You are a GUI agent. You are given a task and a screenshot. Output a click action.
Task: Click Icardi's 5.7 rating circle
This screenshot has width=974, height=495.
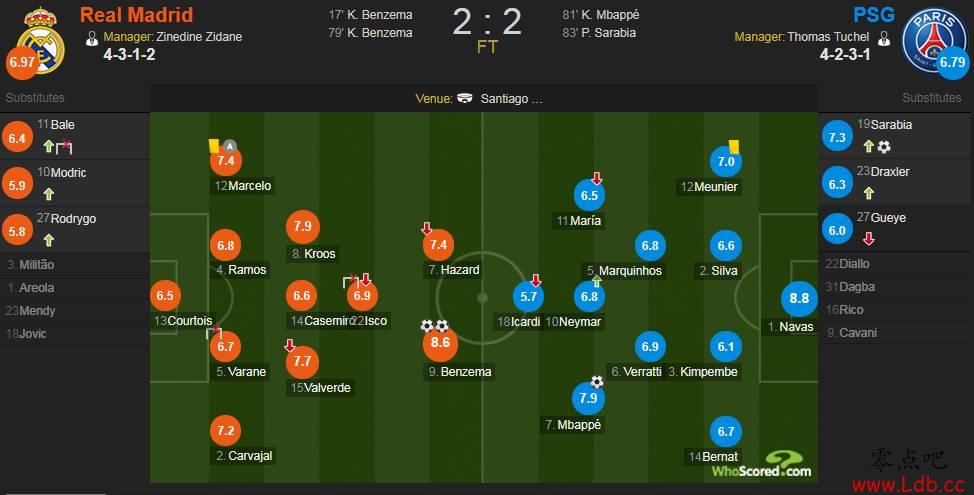529,297
